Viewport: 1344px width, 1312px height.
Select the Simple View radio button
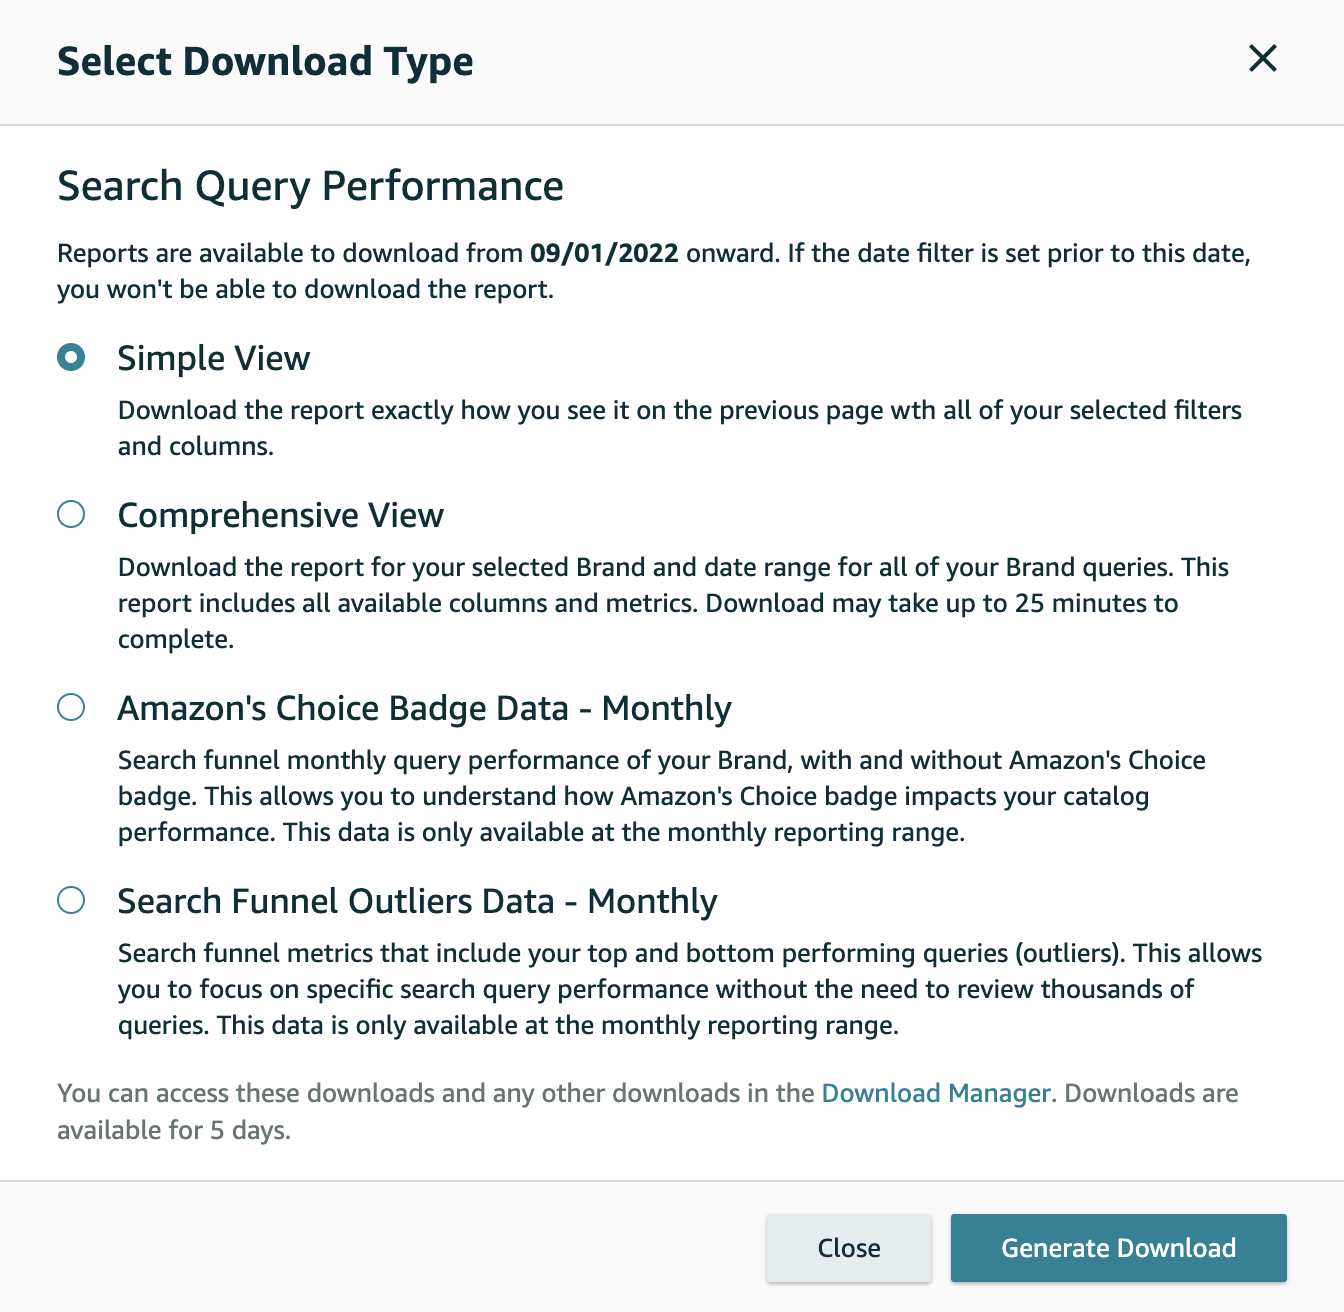click(71, 357)
